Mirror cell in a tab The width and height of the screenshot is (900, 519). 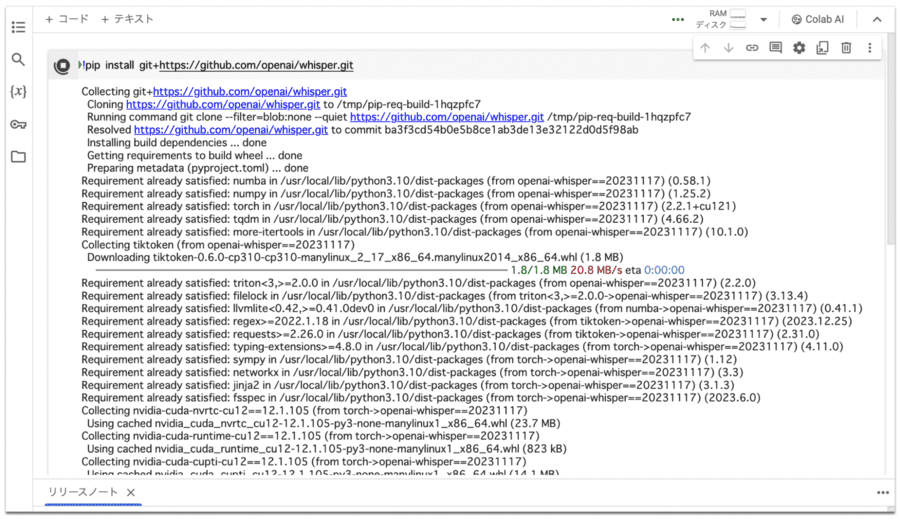[823, 48]
